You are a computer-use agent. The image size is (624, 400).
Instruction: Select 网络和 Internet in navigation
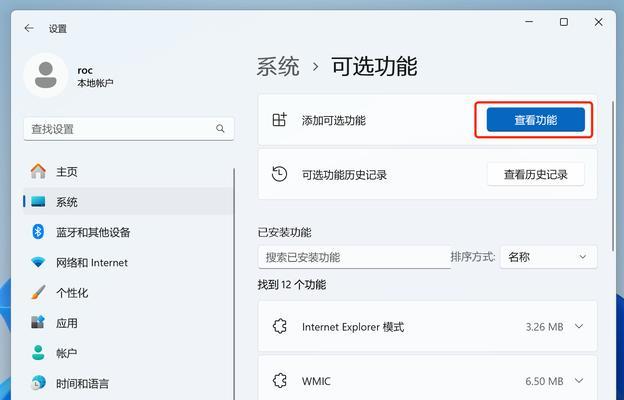92,263
